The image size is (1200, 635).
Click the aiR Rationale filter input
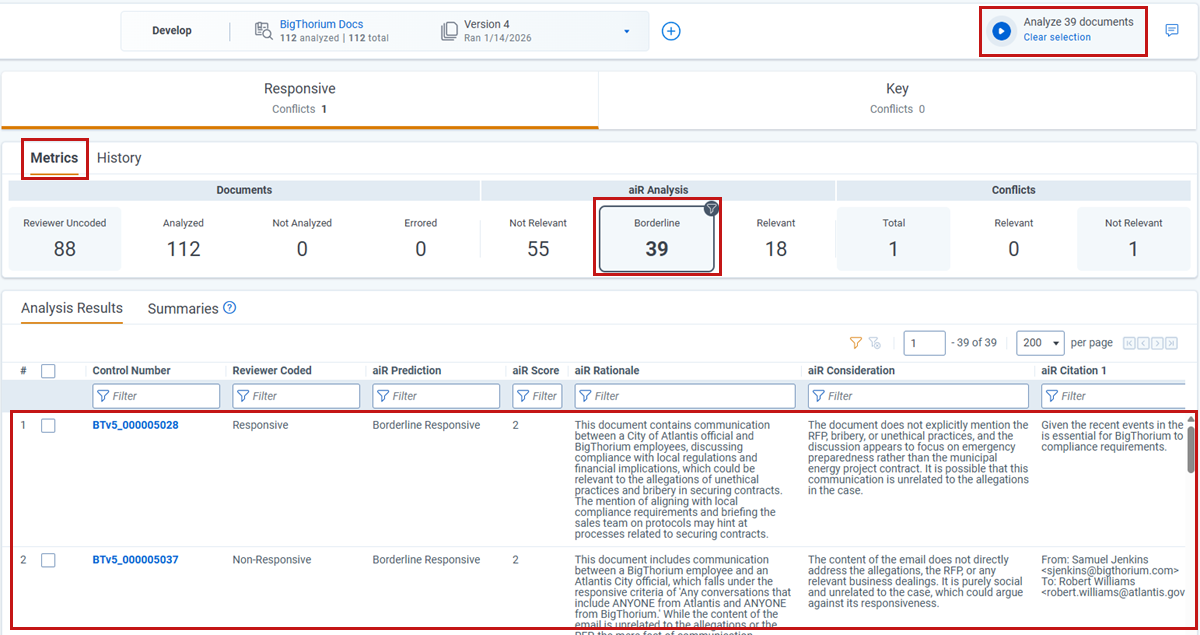point(685,396)
